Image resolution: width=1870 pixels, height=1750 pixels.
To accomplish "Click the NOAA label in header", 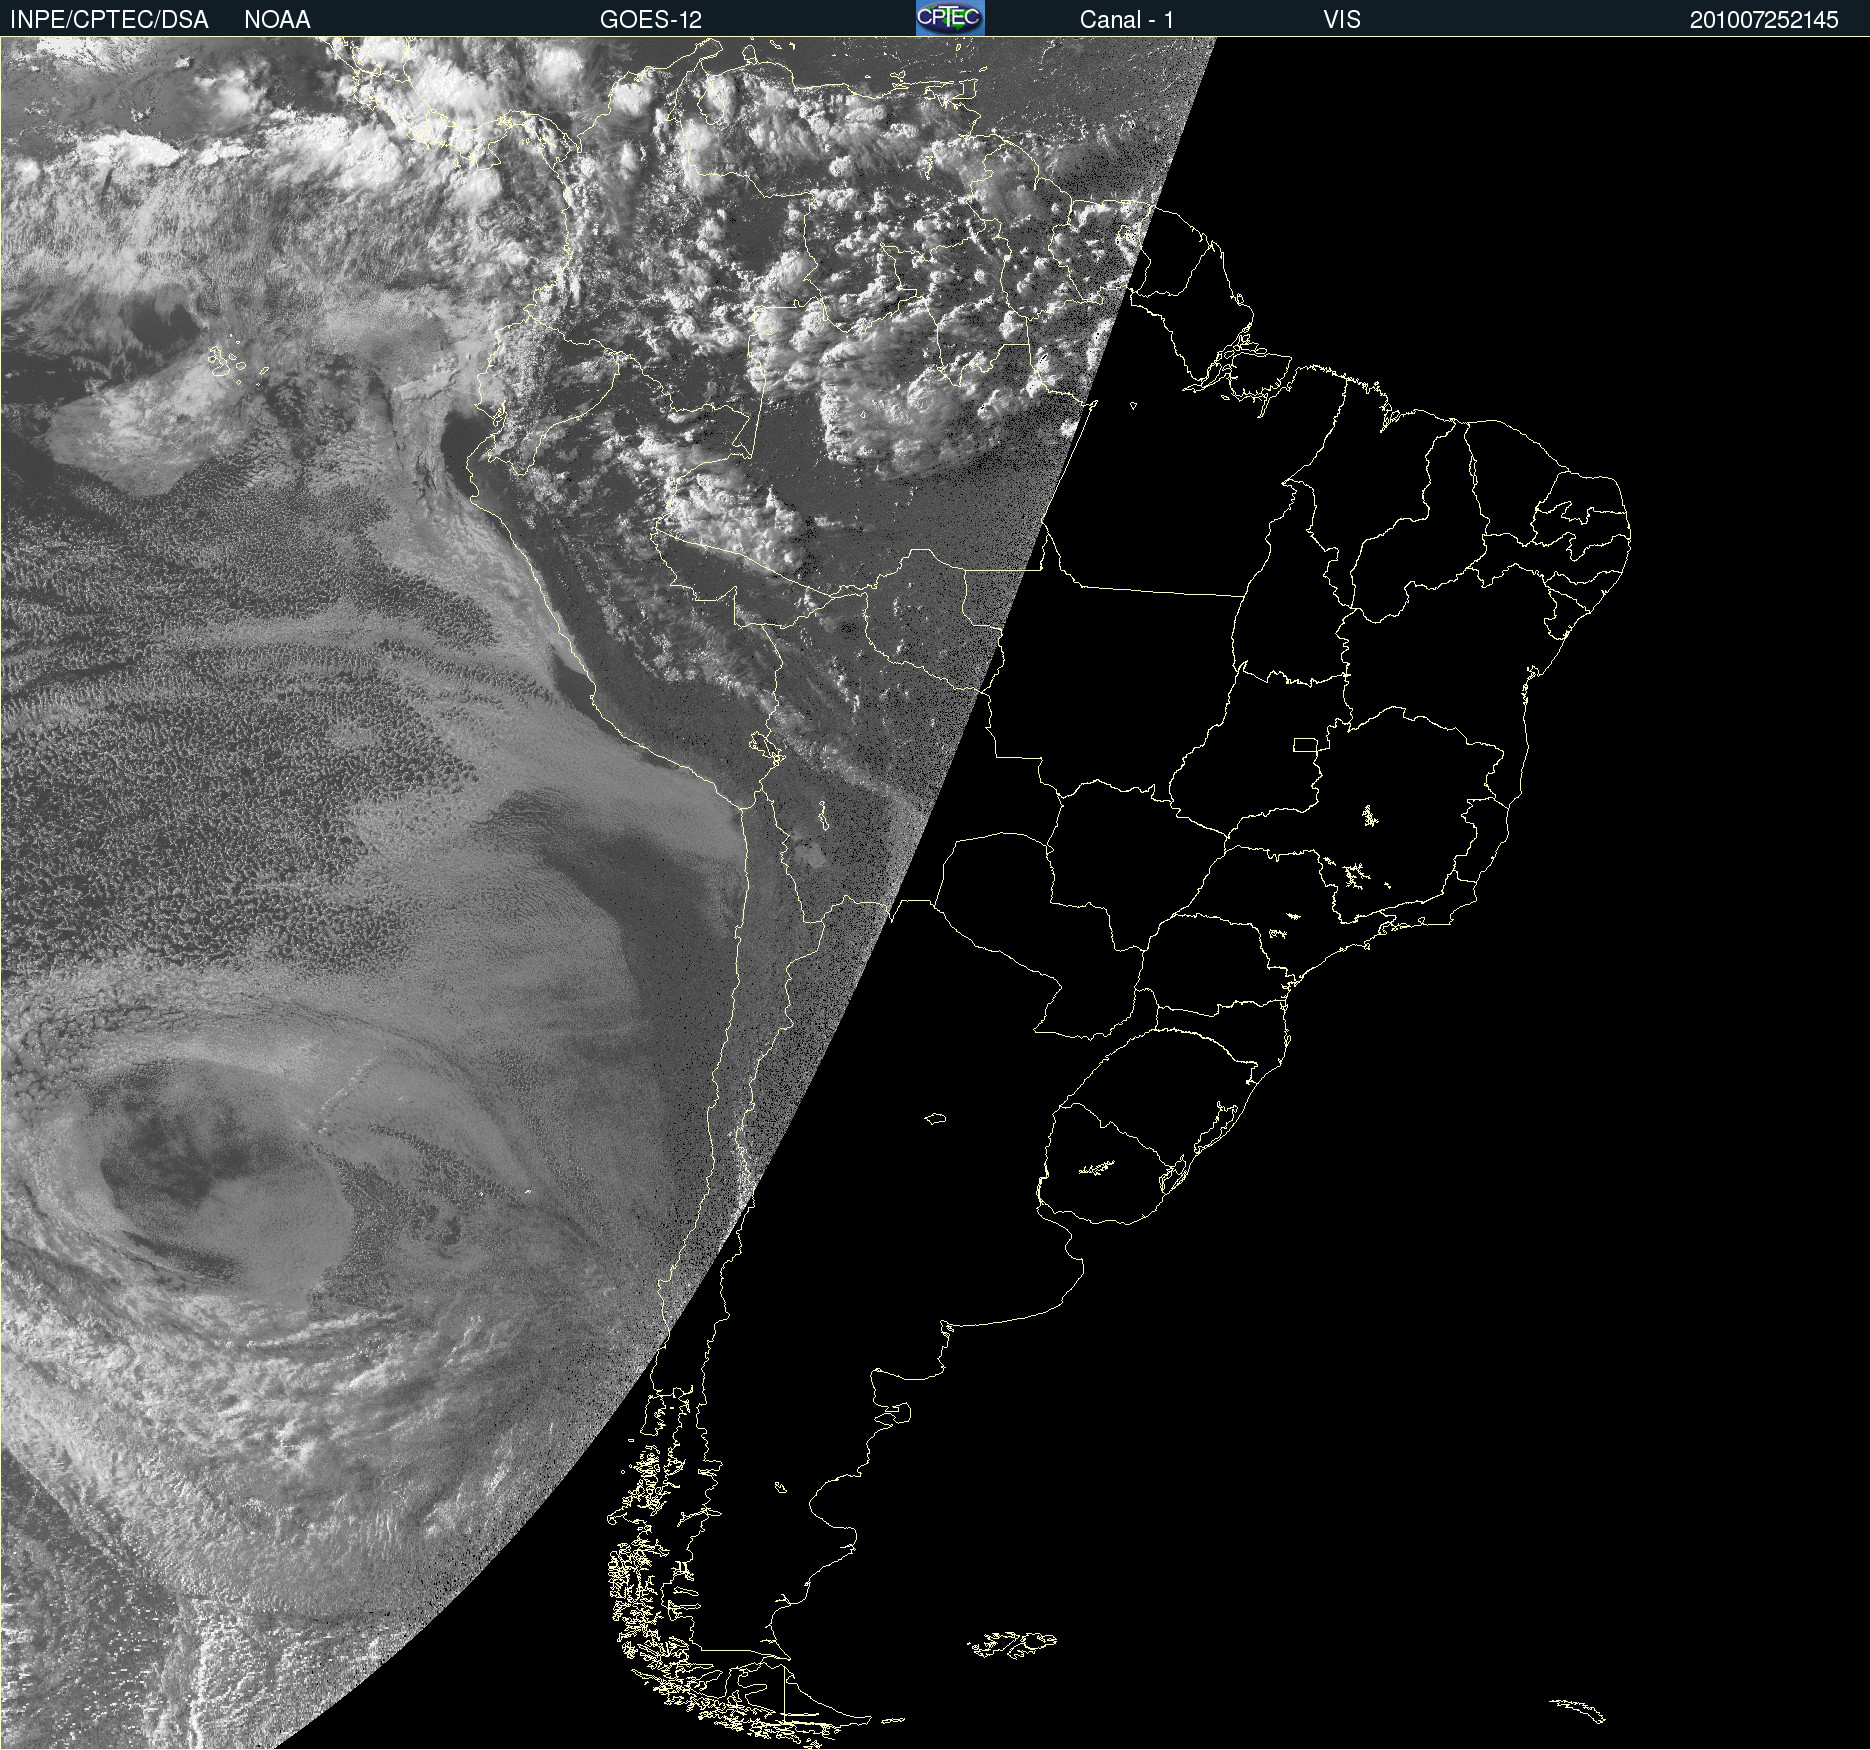I will 277,20.
